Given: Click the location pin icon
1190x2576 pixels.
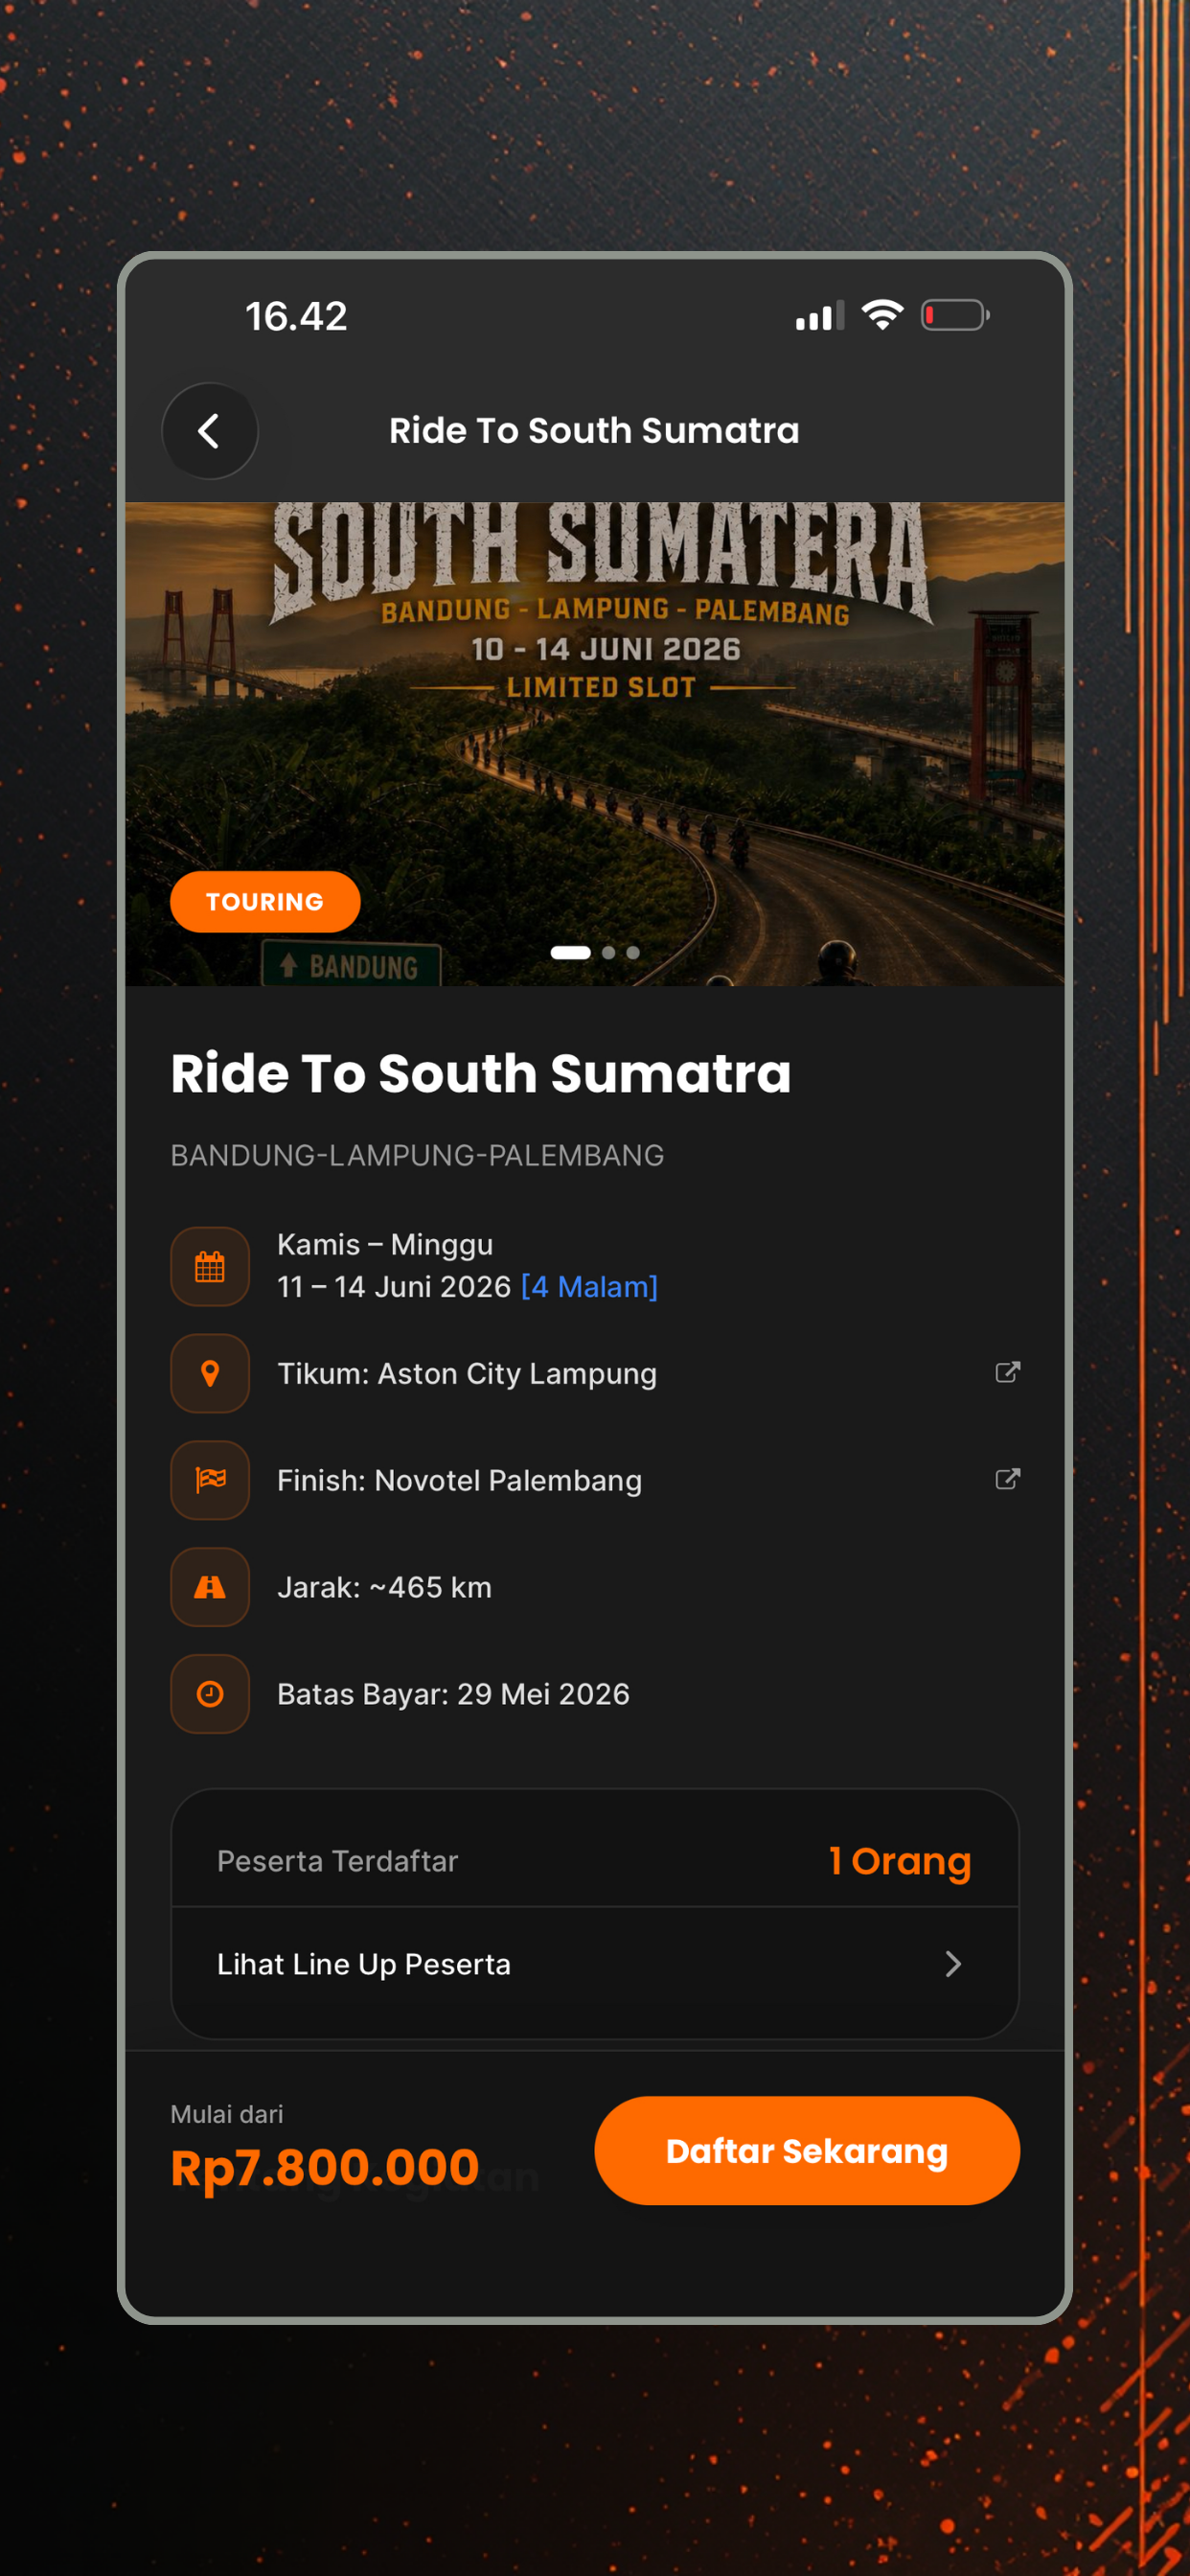Looking at the screenshot, I should [210, 1373].
